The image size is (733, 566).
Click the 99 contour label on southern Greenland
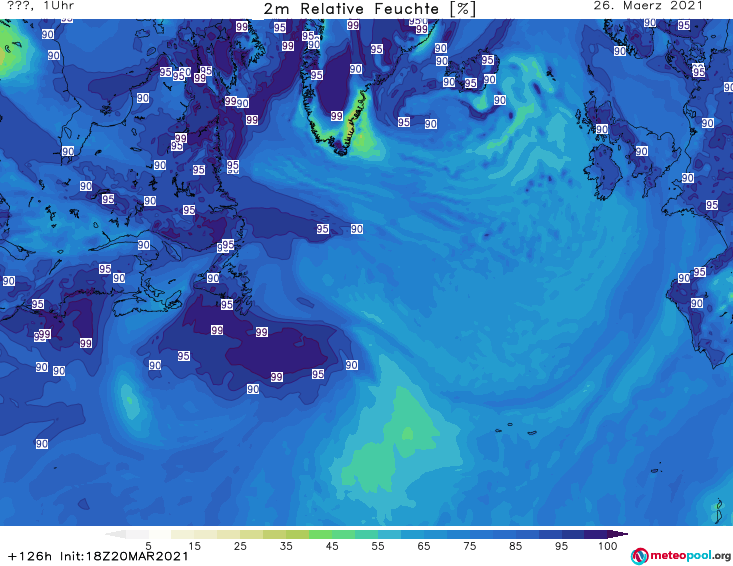[337, 116]
